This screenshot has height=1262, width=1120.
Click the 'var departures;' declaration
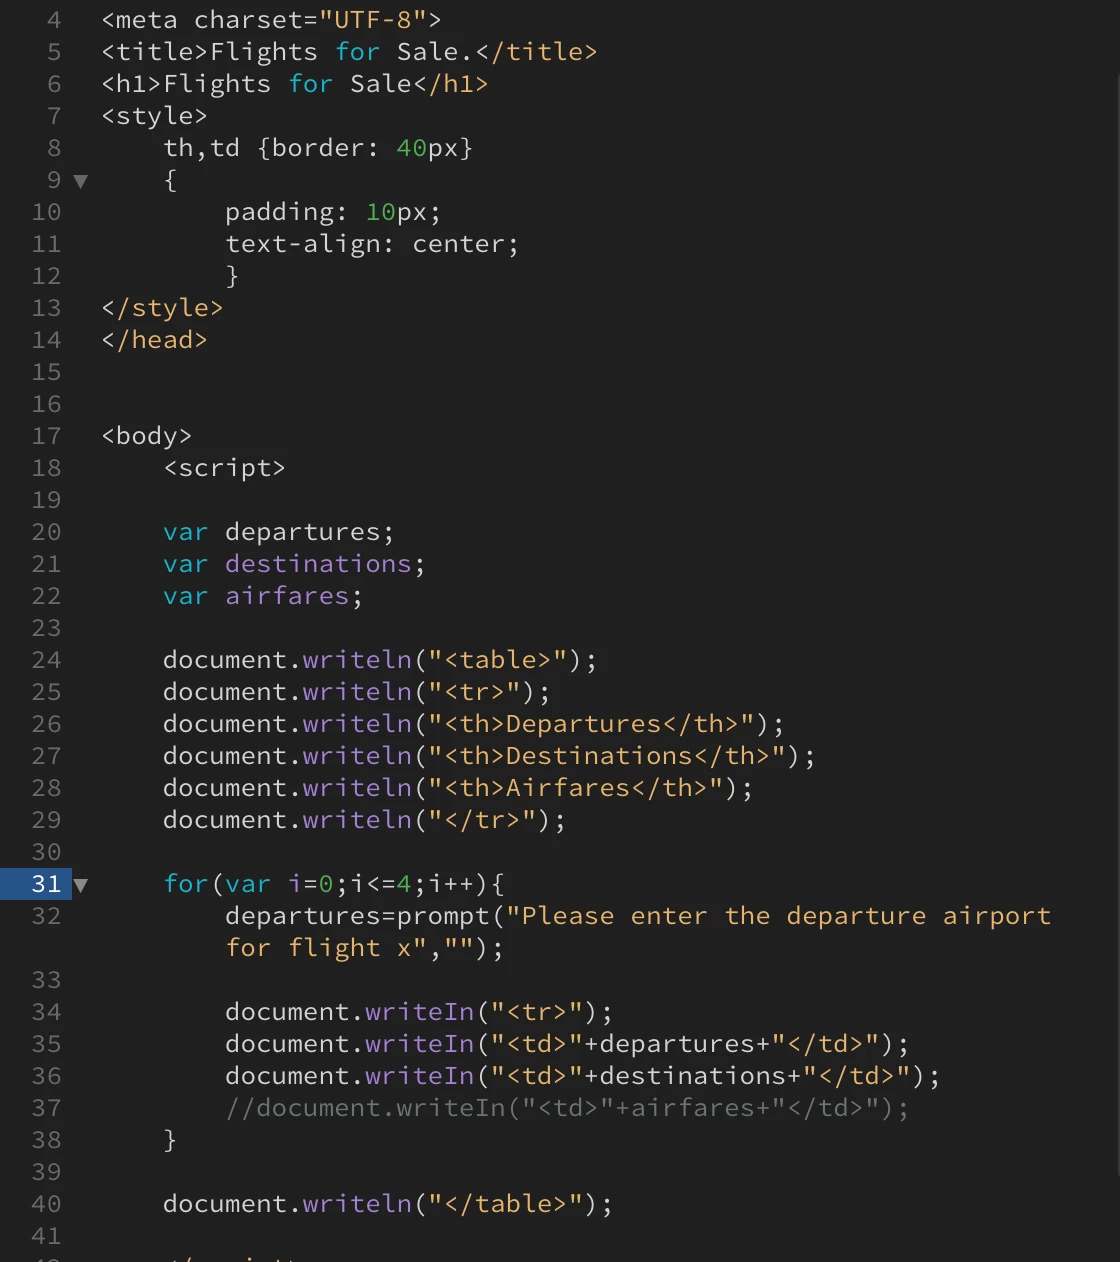279,532
